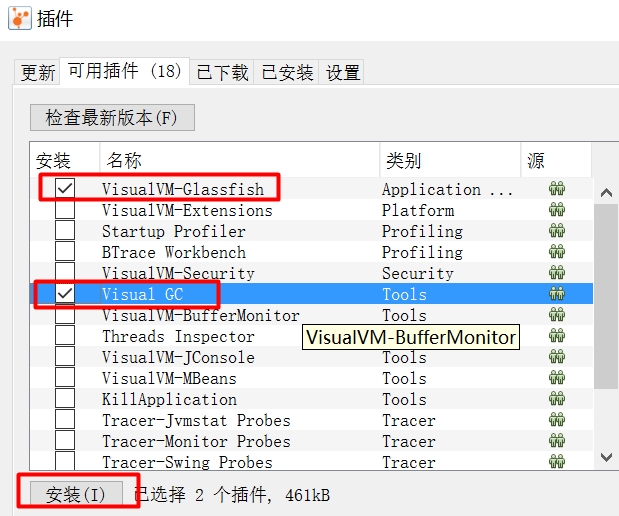Click source icon in Tracer-Monitor Probes row

point(557,441)
